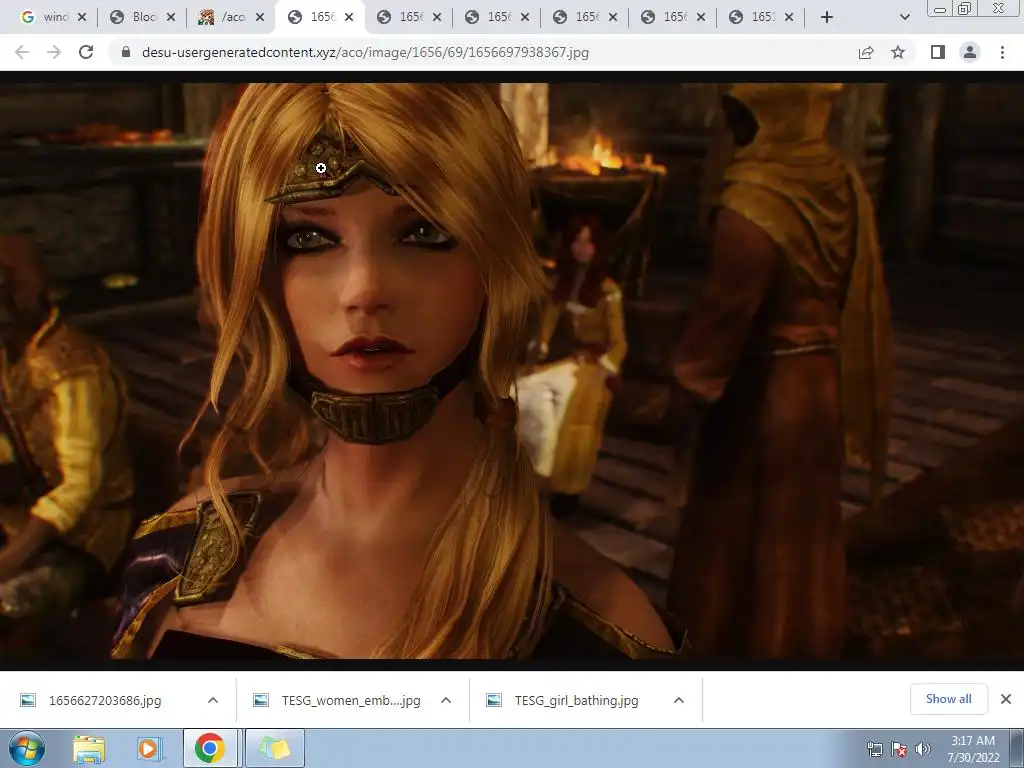Image resolution: width=1024 pixels, height=768 pixels.
Task: Open the Chrome profile menu
Action: tap(970, 52)
